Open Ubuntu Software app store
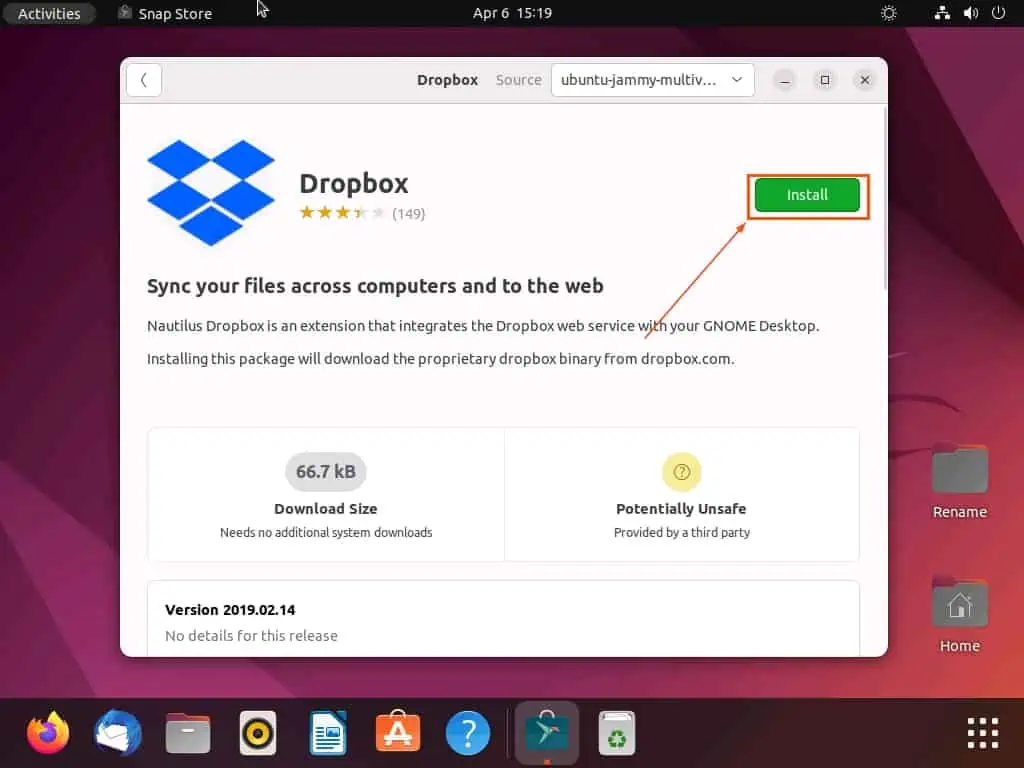The width and height of the screenshot is (1024, 768). [x=397, y=733]
